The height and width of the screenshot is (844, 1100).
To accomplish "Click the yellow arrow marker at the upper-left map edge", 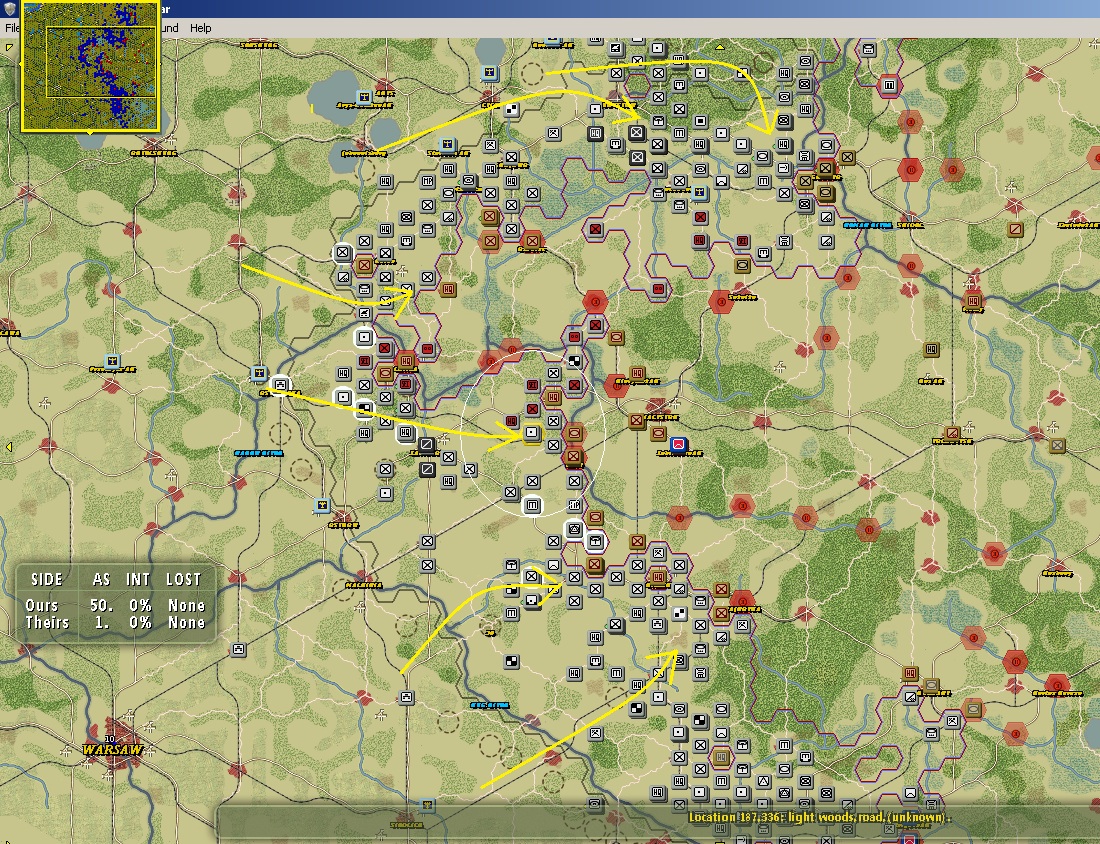I will [x=9, y=47].
